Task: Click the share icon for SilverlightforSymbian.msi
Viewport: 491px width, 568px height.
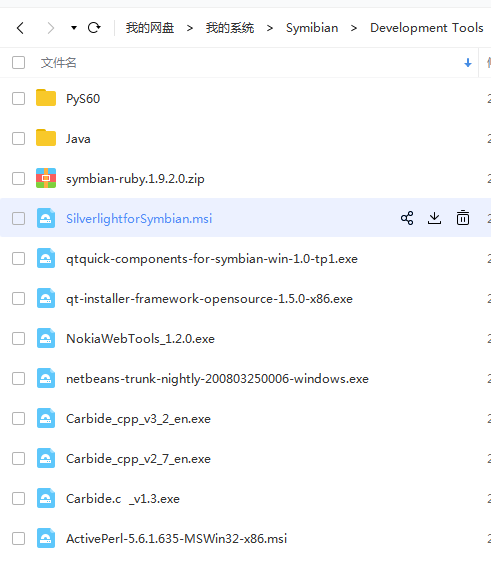Action: [x=407, y=218]
